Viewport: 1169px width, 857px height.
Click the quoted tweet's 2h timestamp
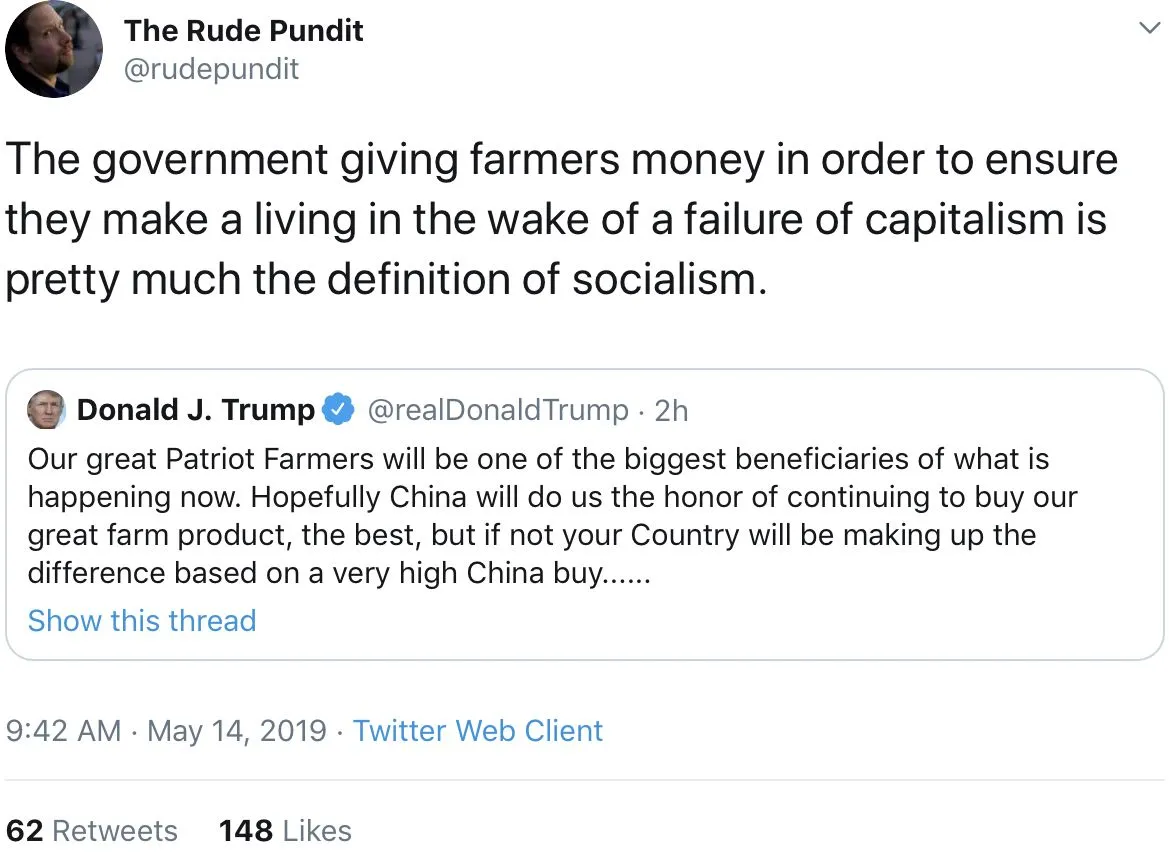pos(671,410)
